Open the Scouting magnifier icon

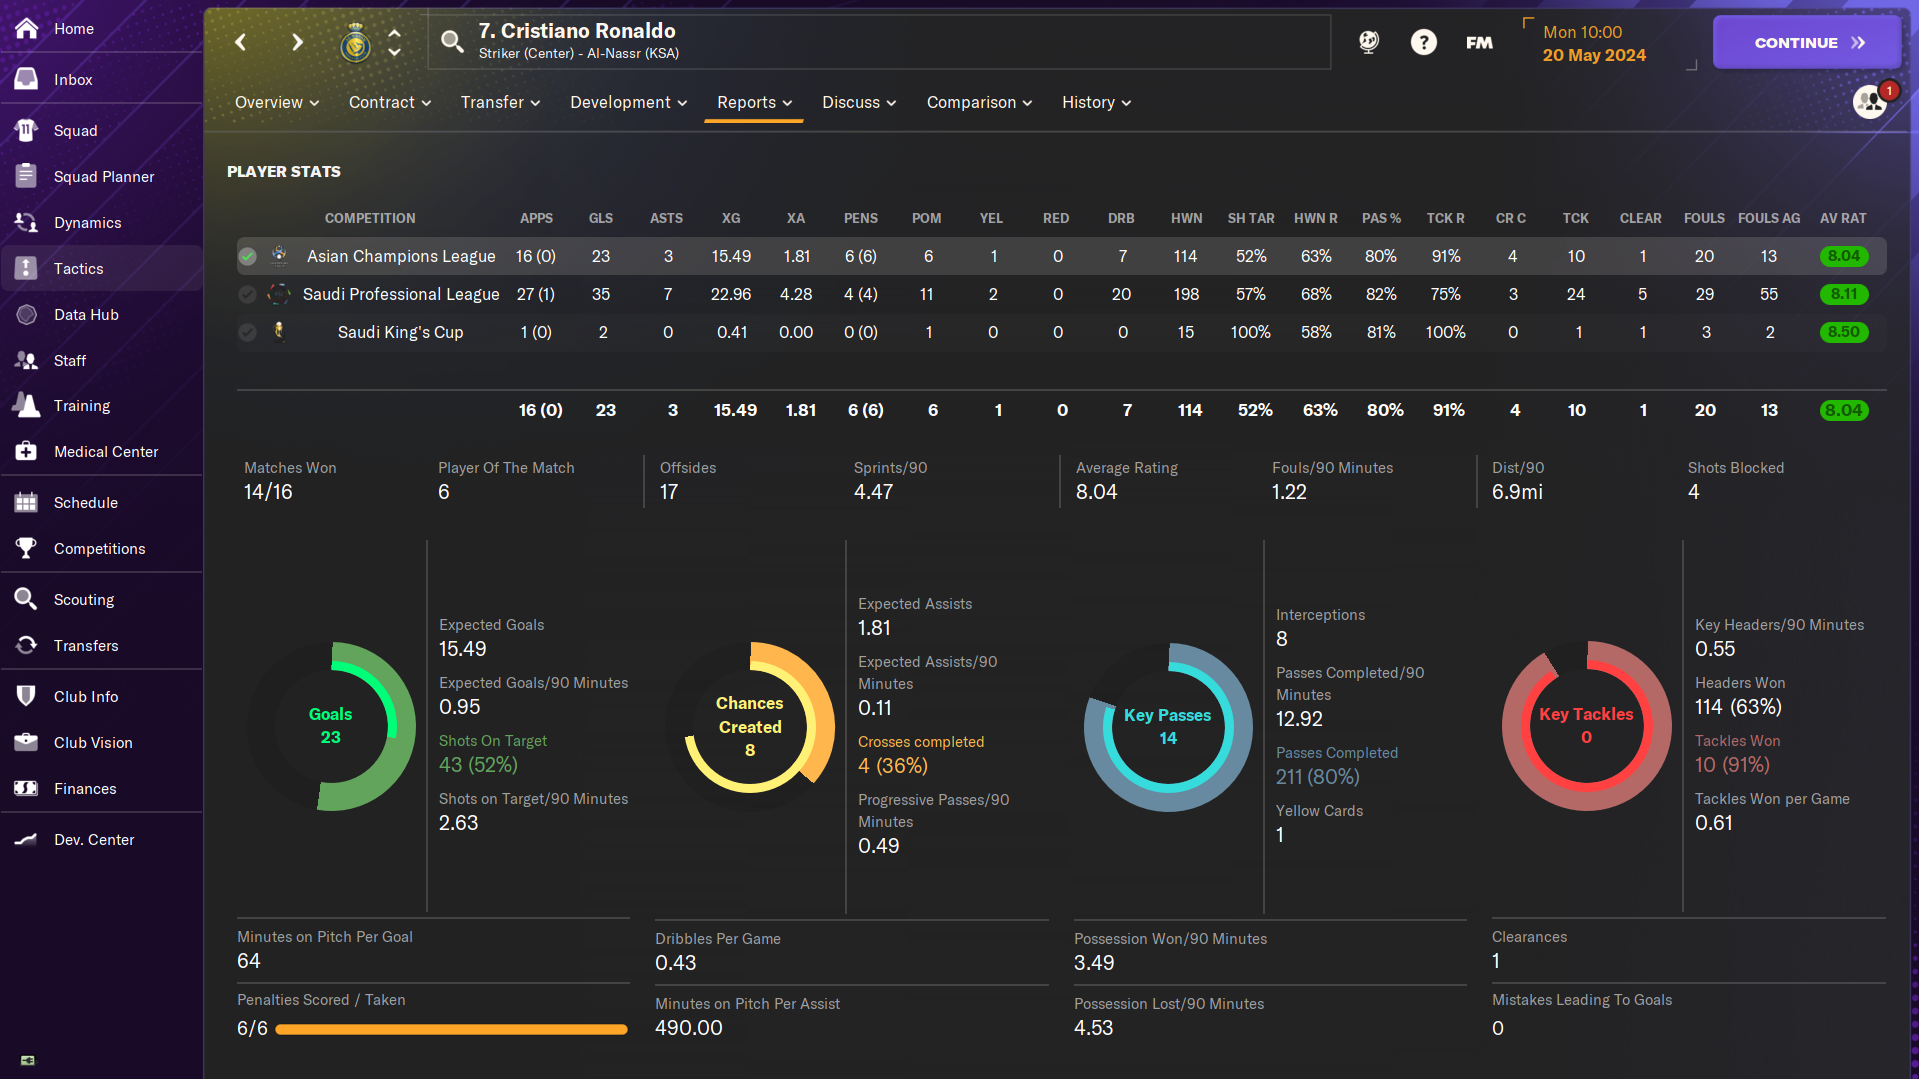[27, 599]
